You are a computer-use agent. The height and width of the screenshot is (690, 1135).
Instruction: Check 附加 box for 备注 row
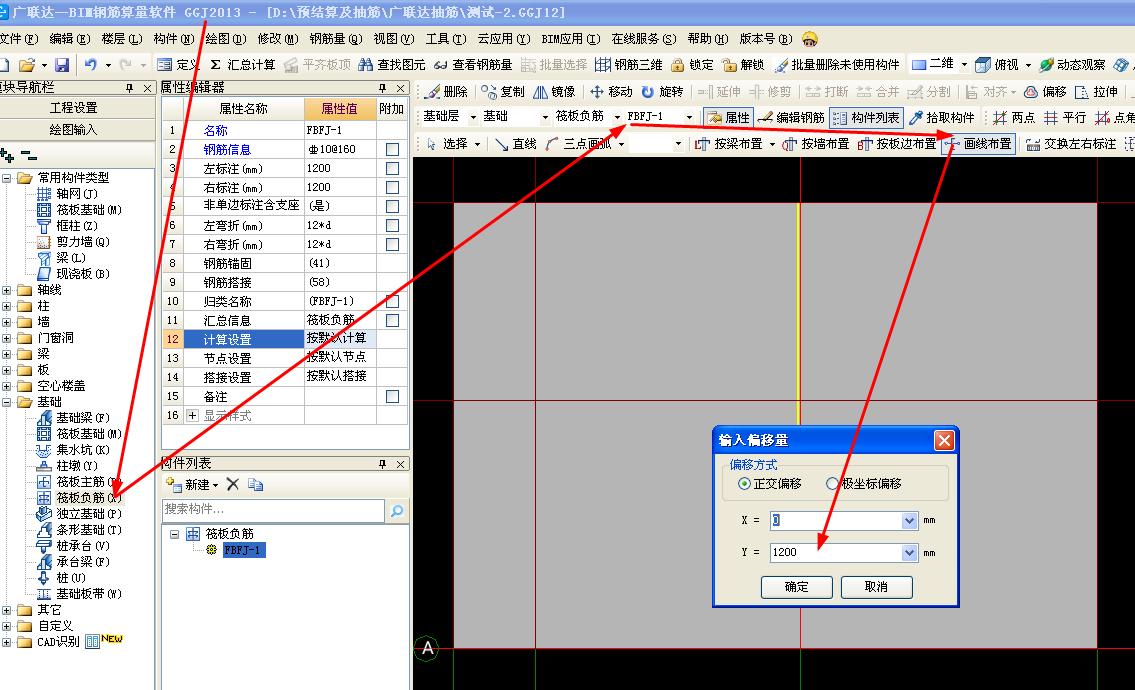(392, 396)
